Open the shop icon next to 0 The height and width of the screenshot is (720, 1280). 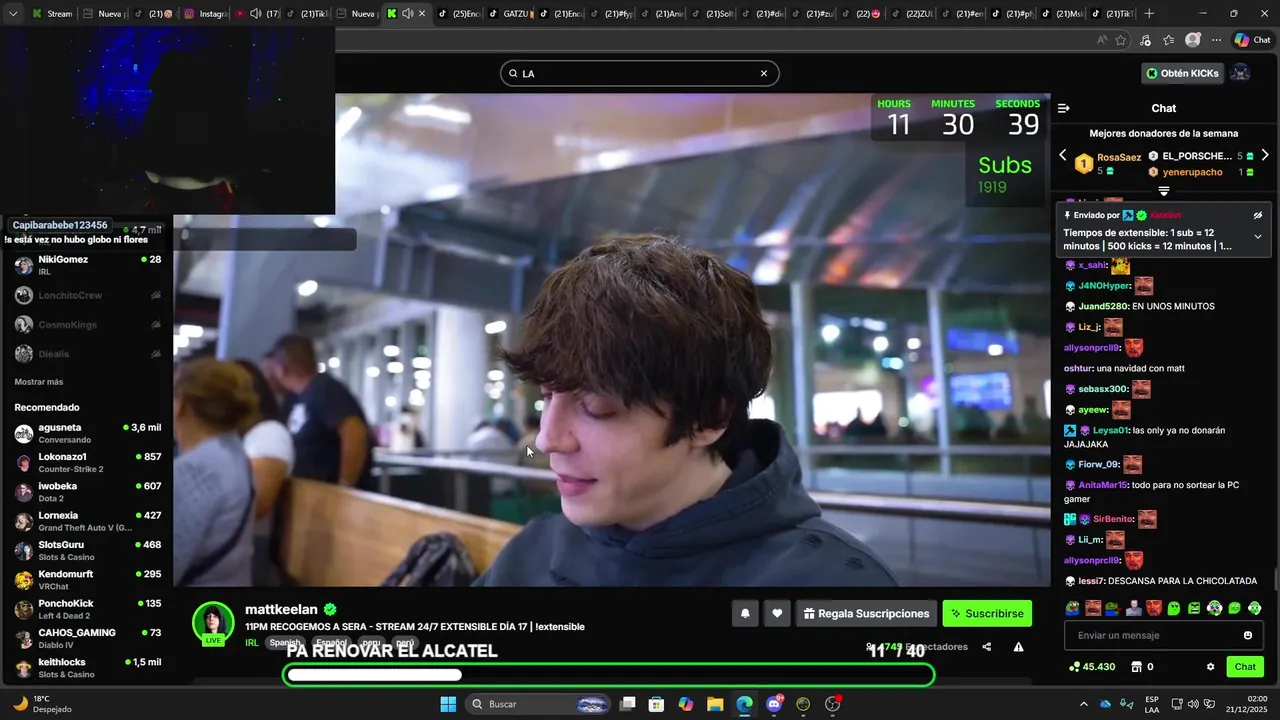1137,667
